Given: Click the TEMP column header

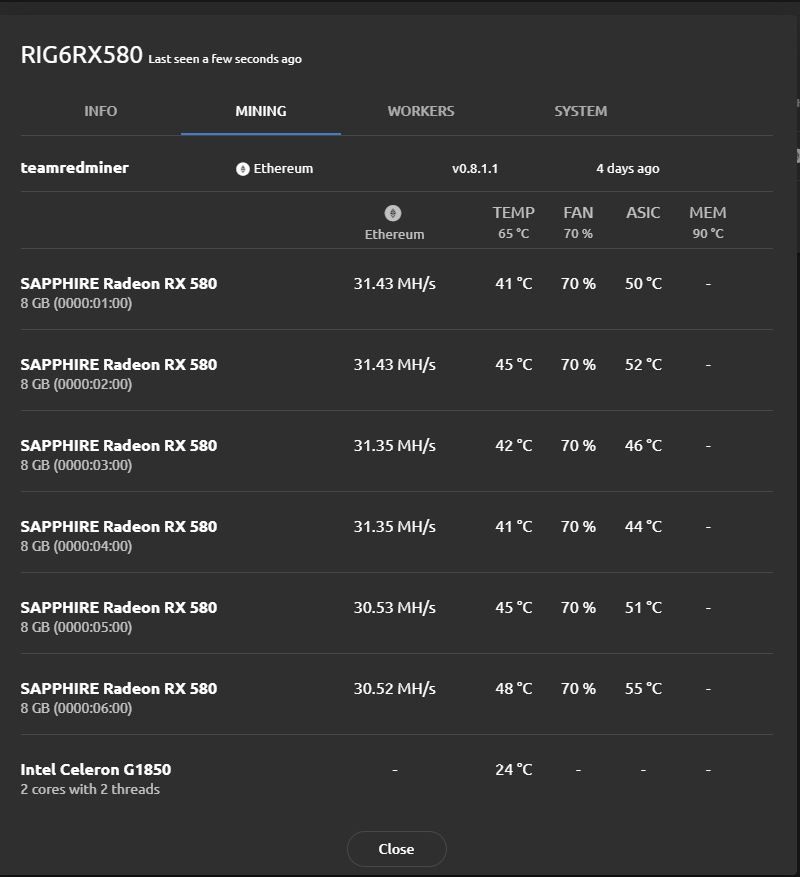Looking at the screenshot, I should [514, 213].
